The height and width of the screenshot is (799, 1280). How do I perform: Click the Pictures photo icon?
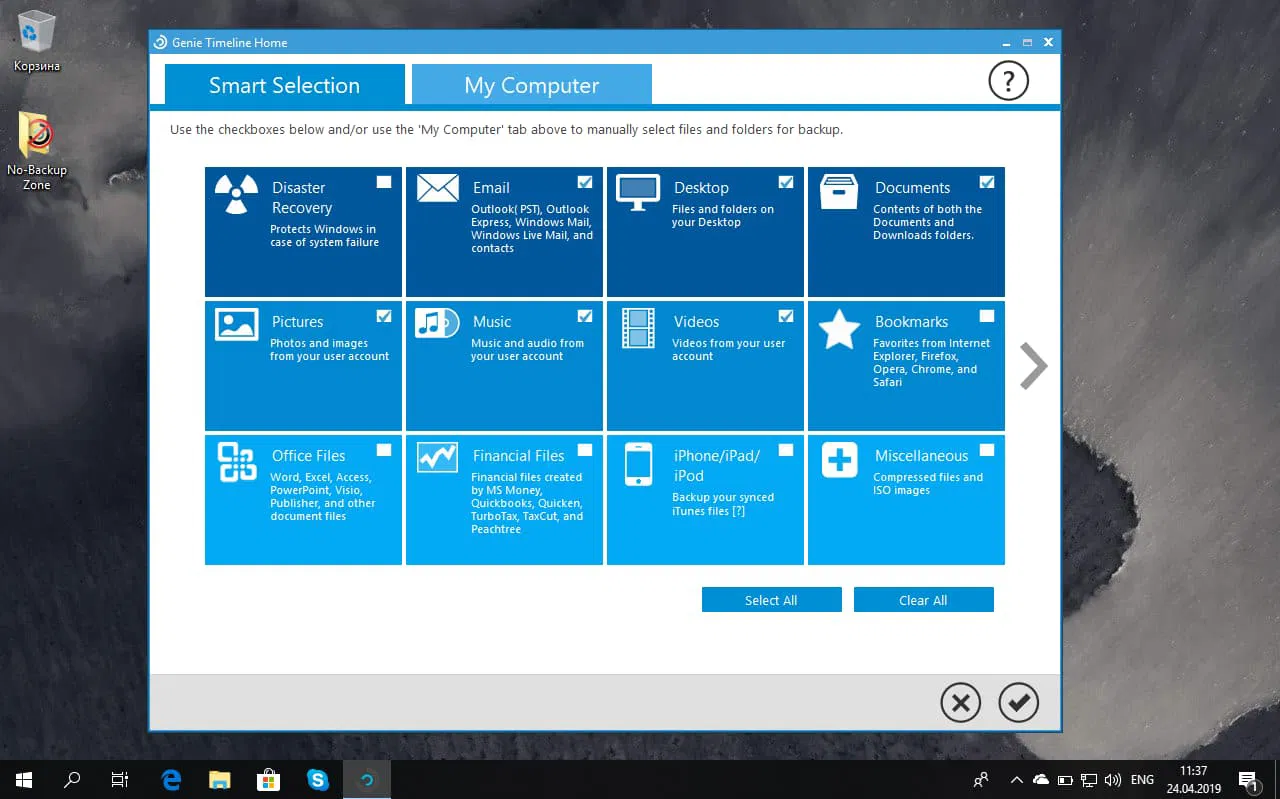(x=237, y=324)
